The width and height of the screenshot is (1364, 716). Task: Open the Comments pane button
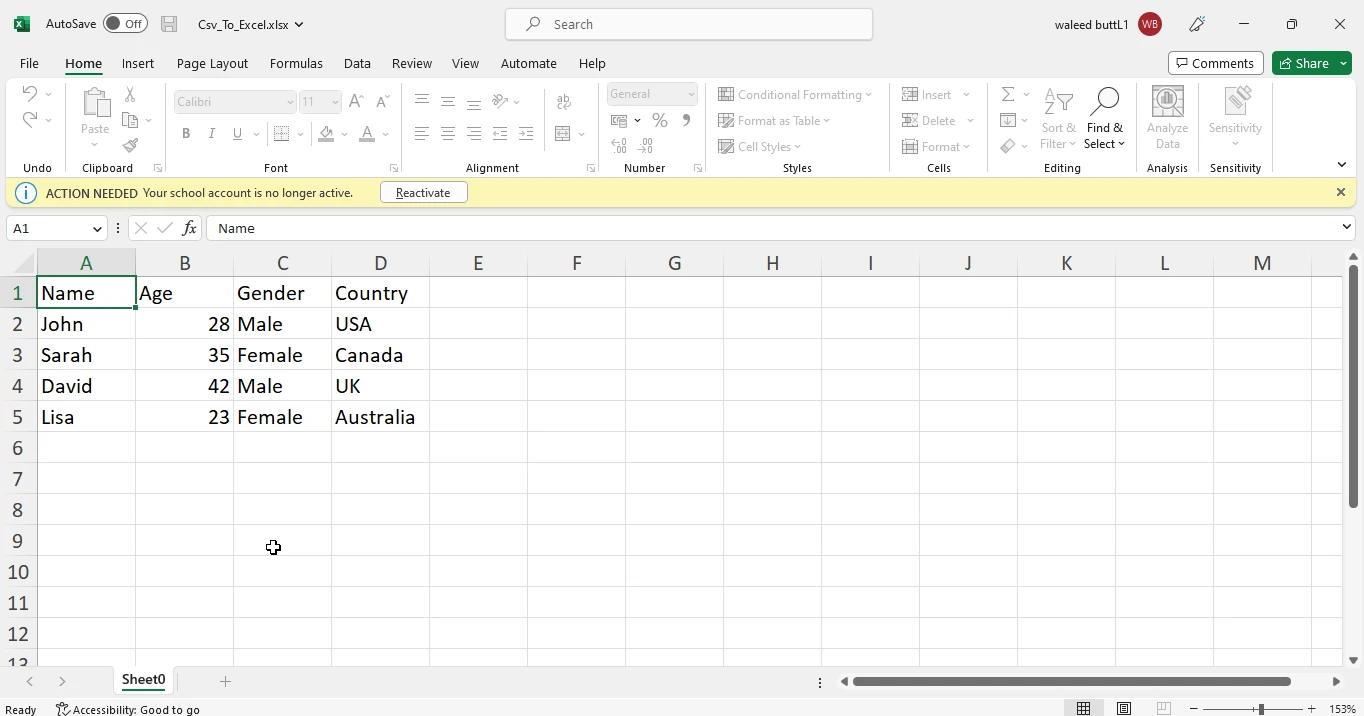(x=1215, y=63)
